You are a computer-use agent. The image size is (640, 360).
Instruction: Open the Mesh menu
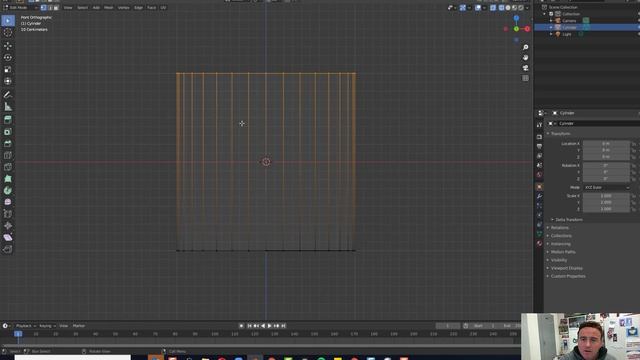coord(109,7)
